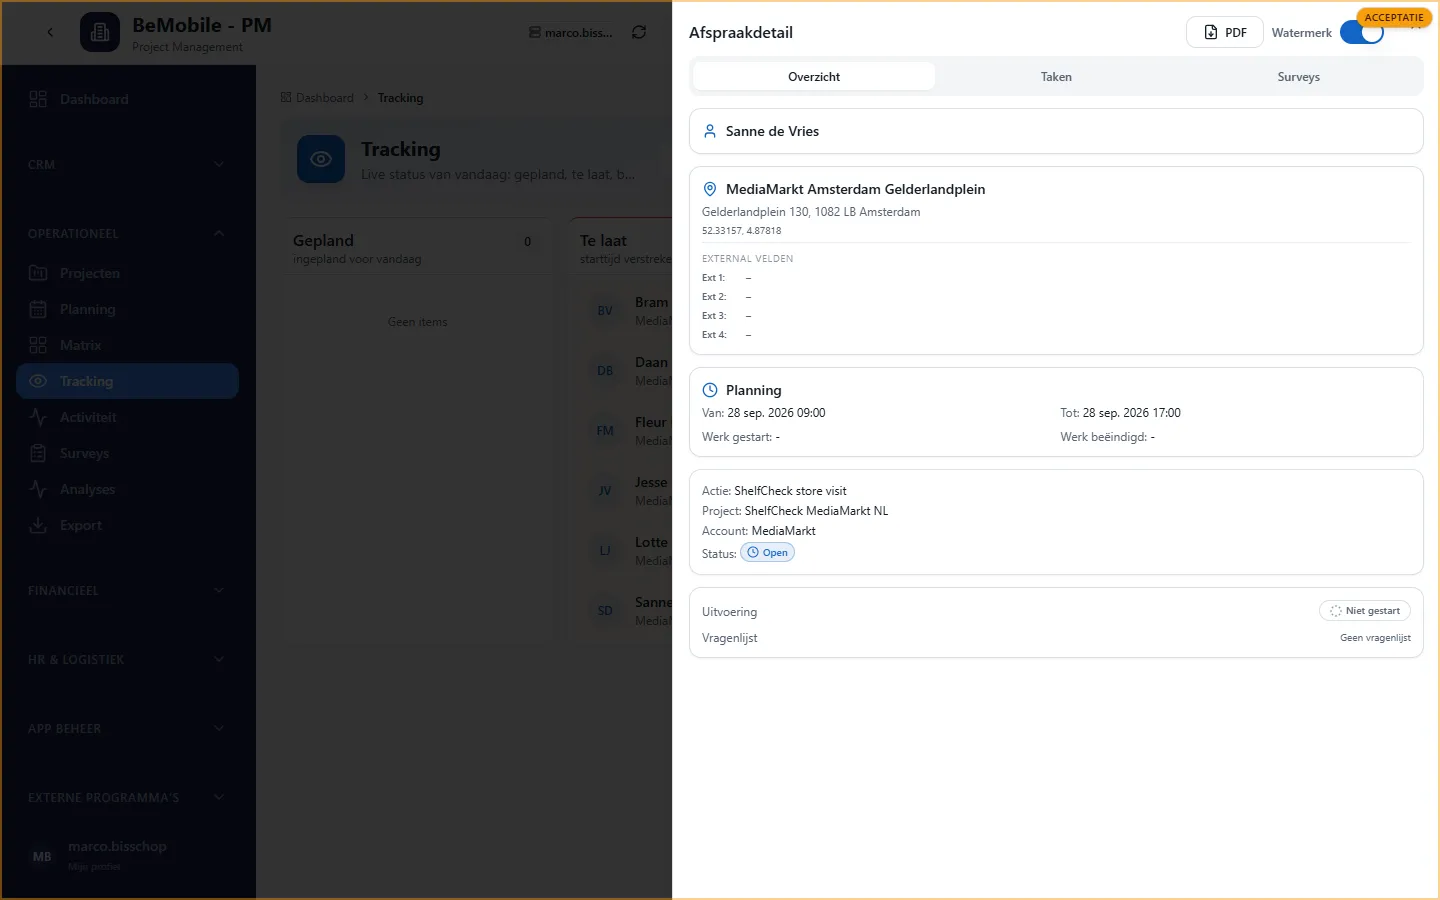Open Planning in the sidebar
The image size is (1440, 900).
tap(128, 309)
